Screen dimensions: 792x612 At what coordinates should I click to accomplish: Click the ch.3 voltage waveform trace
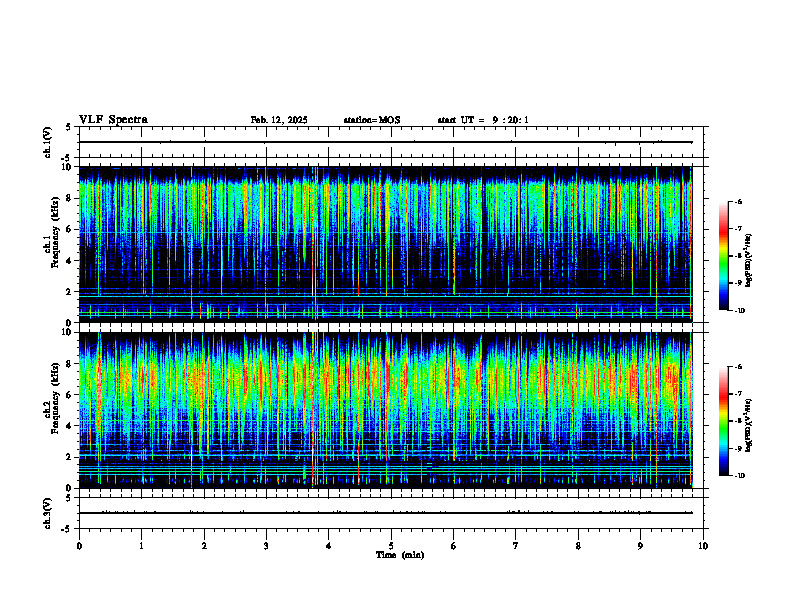[385, 513]
